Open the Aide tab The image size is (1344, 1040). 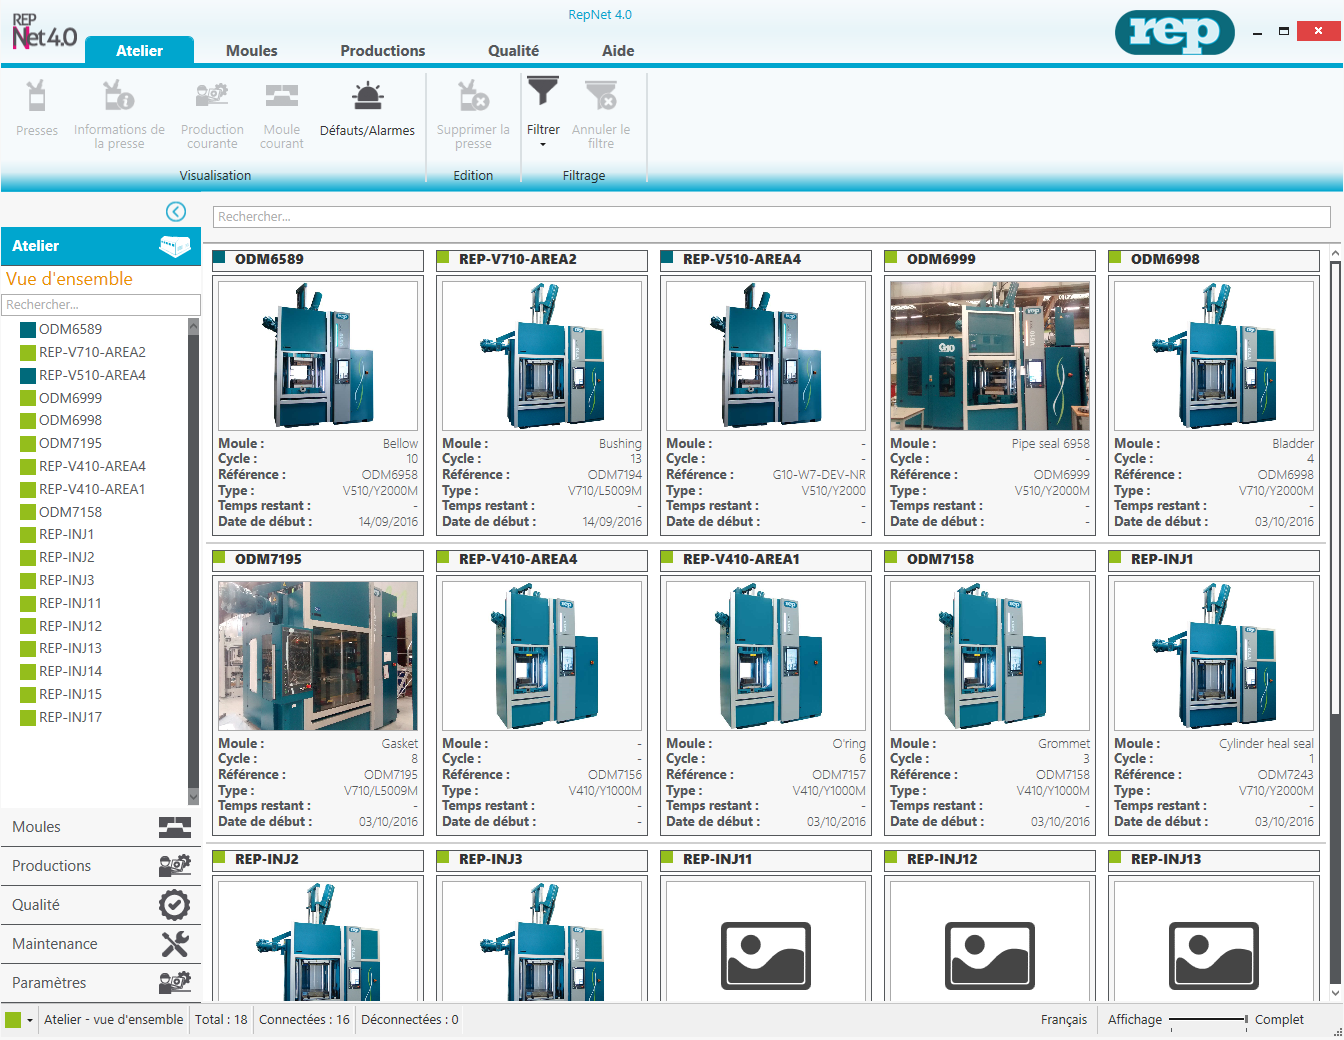tap(618, 50)
